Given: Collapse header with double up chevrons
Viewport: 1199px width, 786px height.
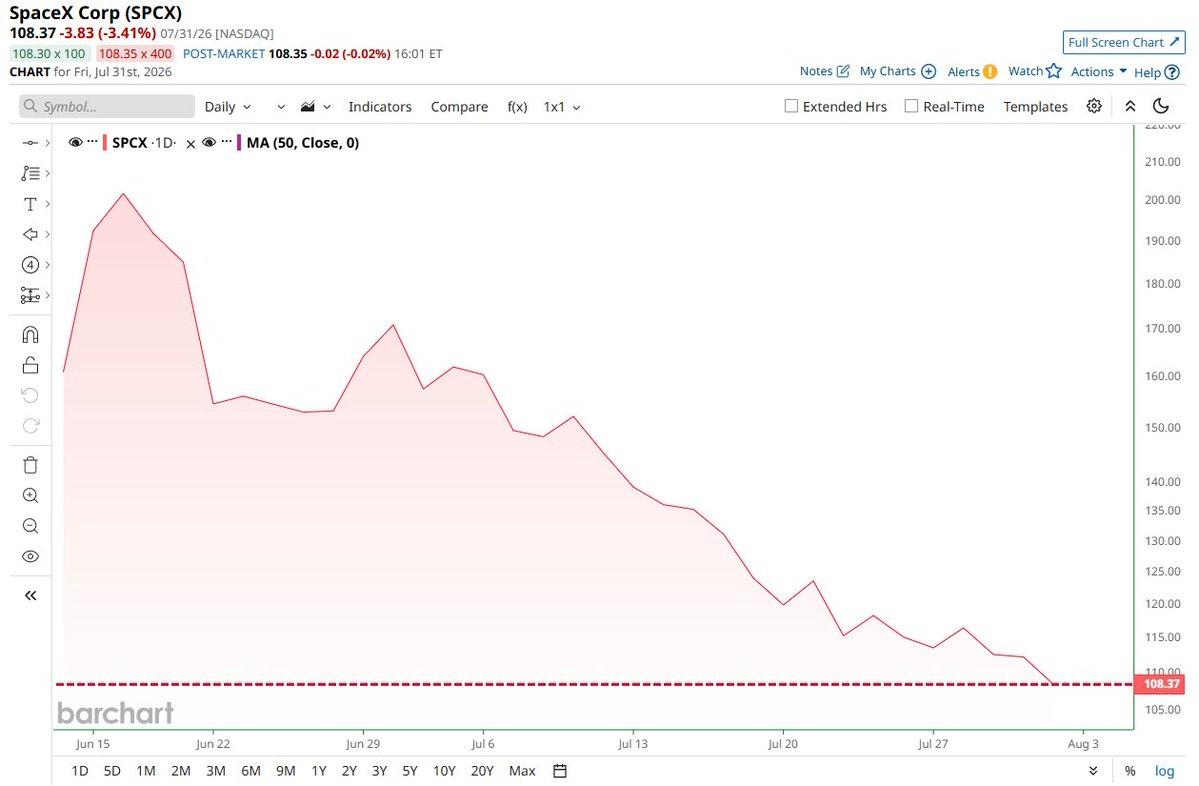Looking at the screenshot, I should 1130,106.
